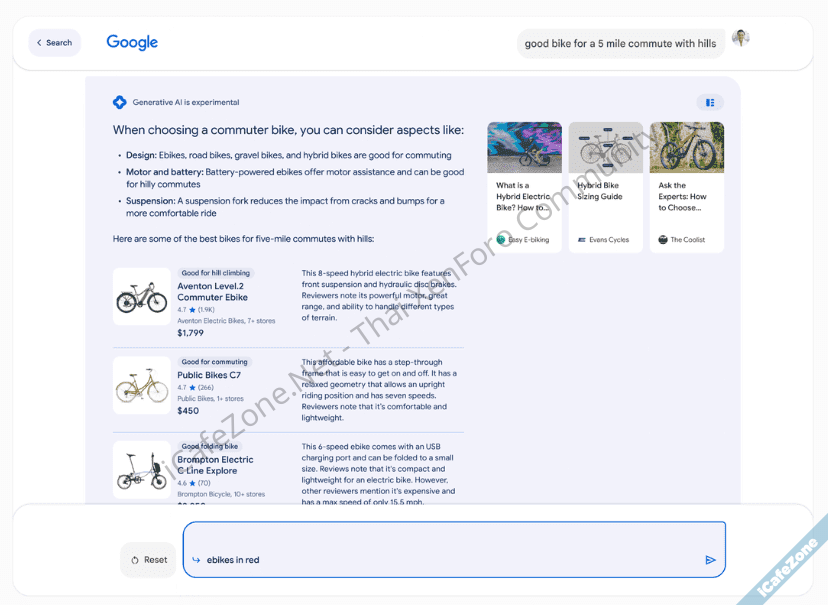The height and width of the screenshot is (605, 828).
Task: Open the Public Bikes C7 listing
Action: 209,375
